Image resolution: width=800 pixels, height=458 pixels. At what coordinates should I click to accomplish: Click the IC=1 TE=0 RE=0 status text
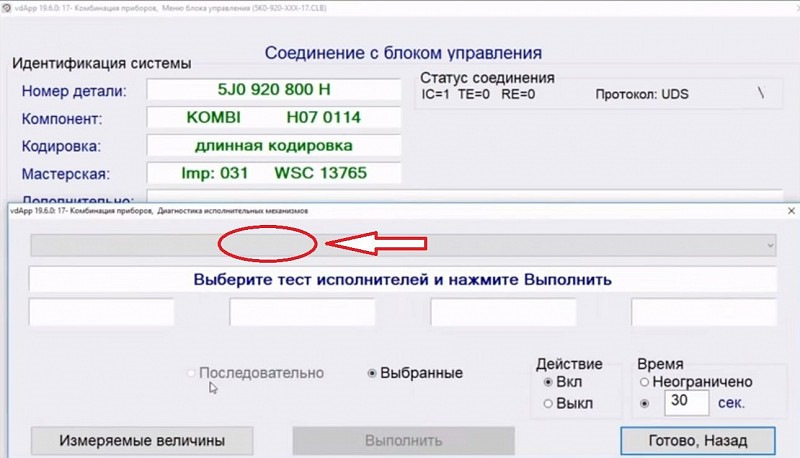pyautogui.click(x=478, y=94)
